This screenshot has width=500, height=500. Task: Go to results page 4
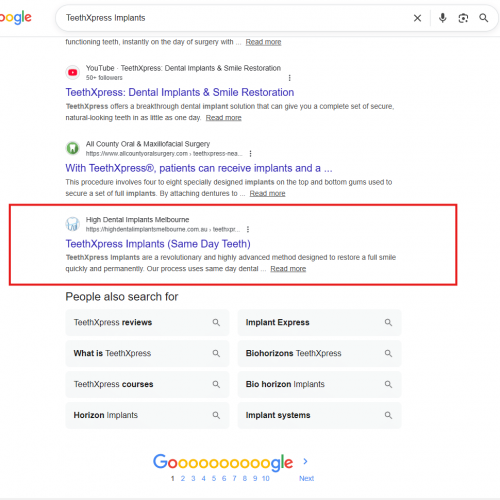point(203,478)
